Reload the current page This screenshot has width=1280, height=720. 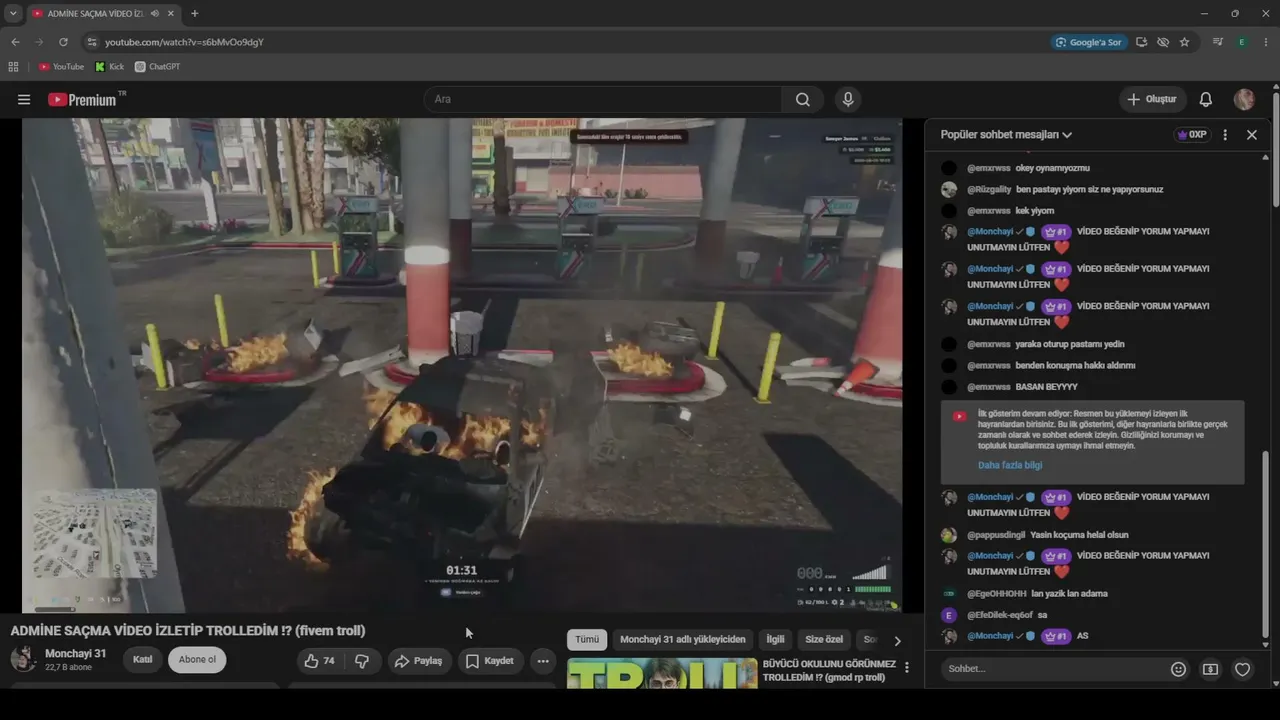63,42
